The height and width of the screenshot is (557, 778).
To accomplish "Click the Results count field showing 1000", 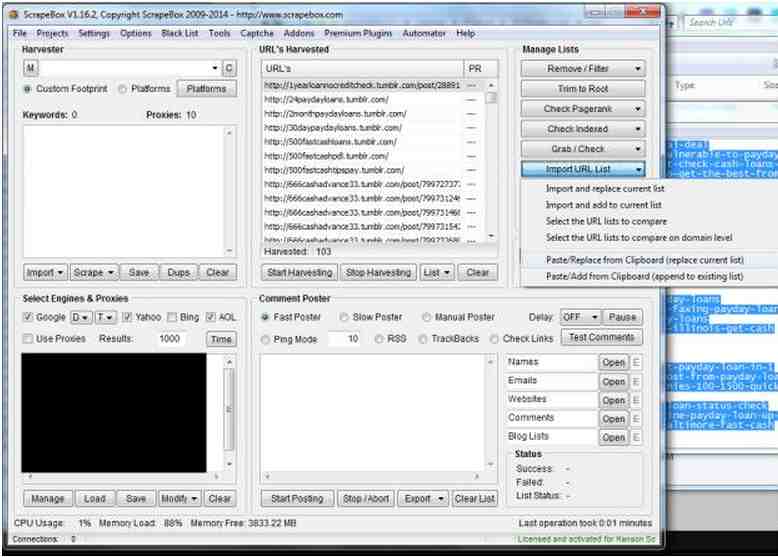I will [169, 339].
